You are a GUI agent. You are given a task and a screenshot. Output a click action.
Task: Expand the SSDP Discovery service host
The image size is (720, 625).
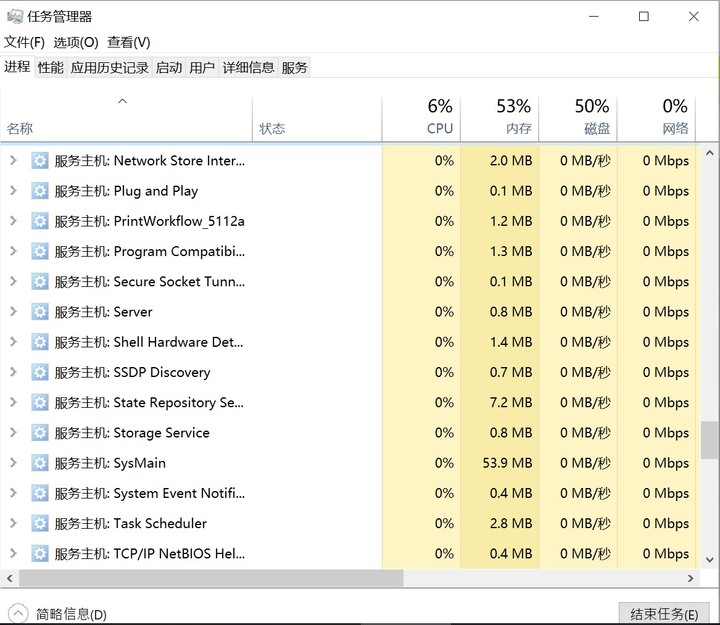13,372
